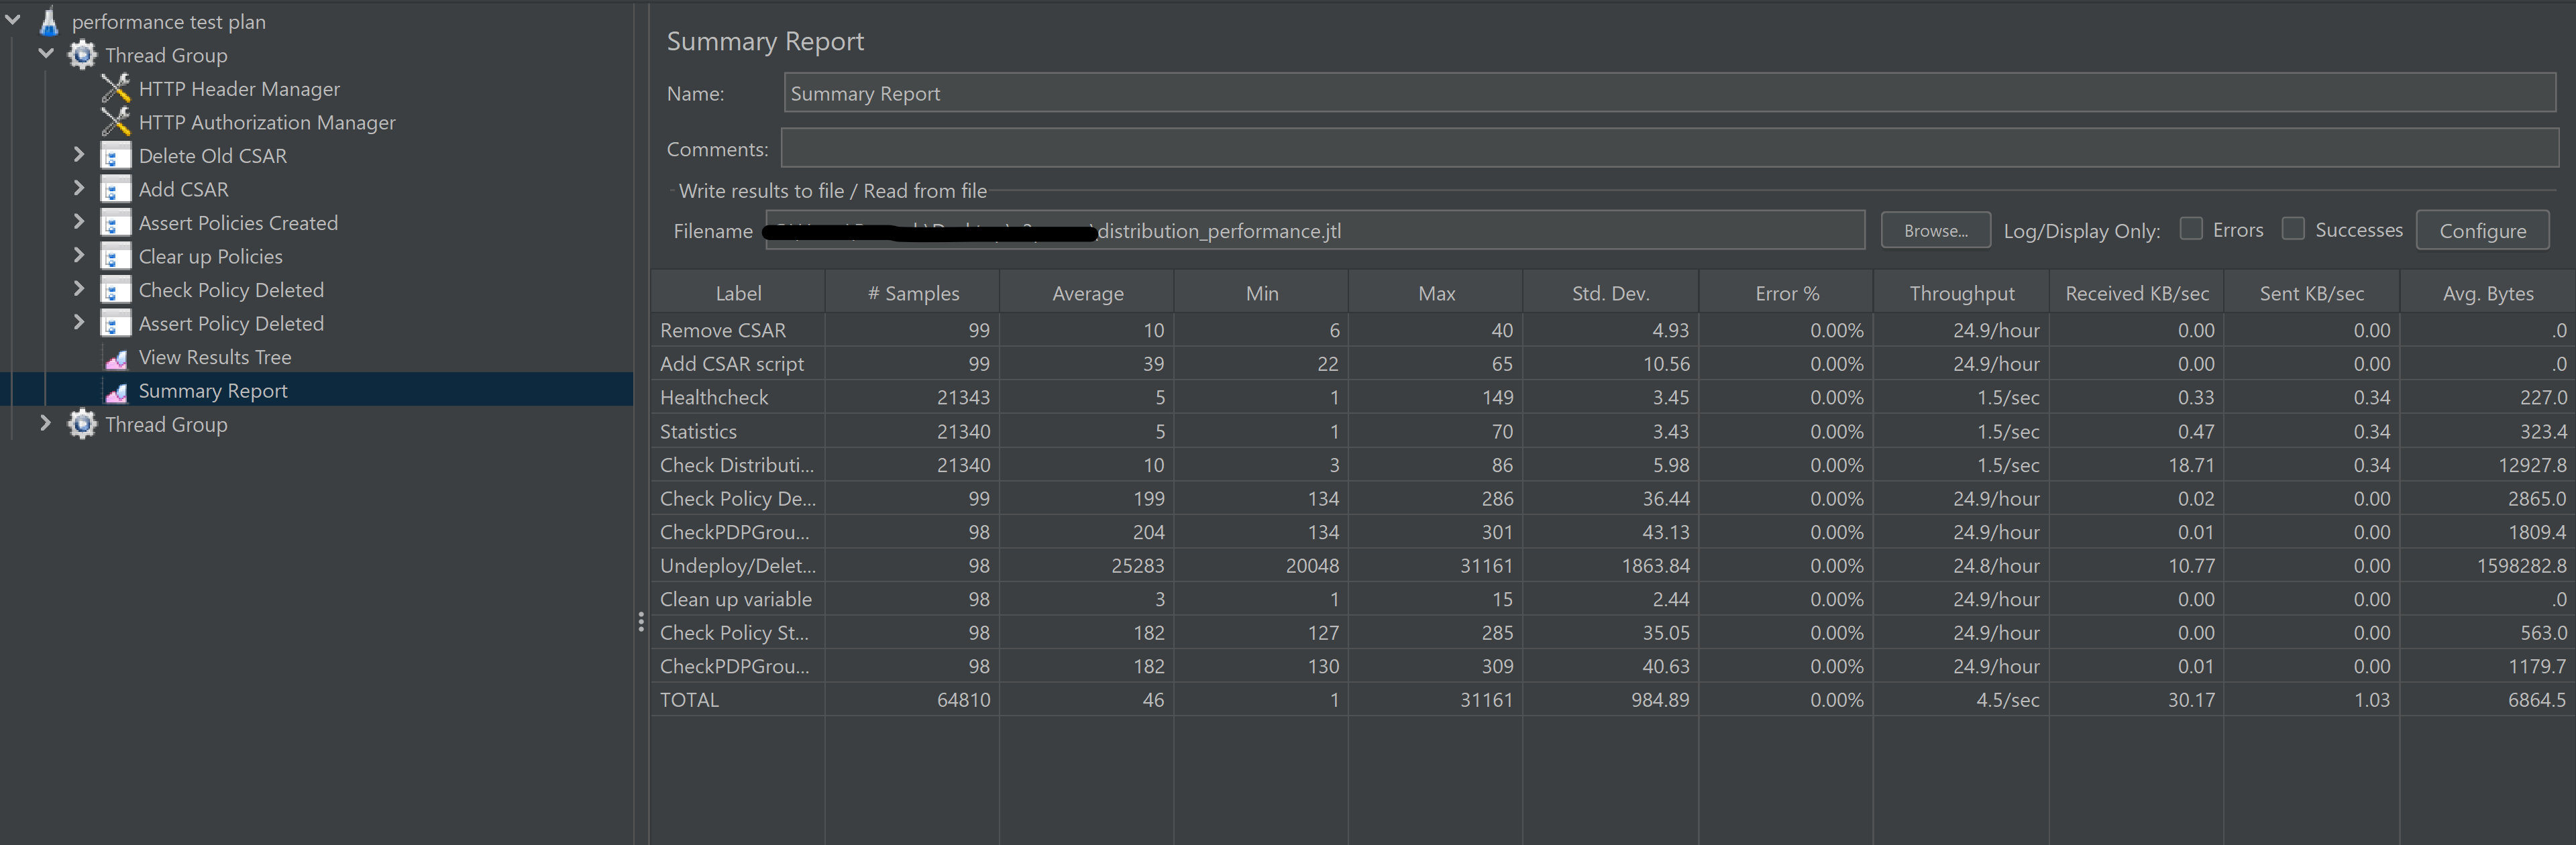Screen dimensions: 2576x845
Task: Click the panel splitter dots handle
Action: [x=641, y=622]
